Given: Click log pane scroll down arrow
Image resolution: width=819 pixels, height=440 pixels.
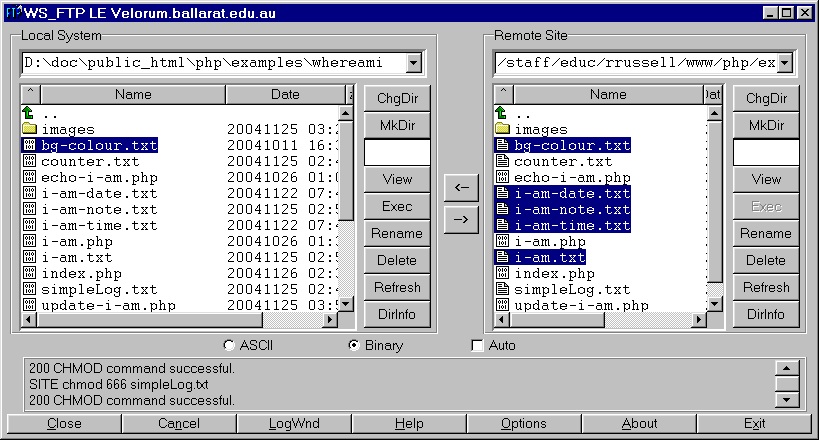Looking at the screenshot, I should pos(787,400).
